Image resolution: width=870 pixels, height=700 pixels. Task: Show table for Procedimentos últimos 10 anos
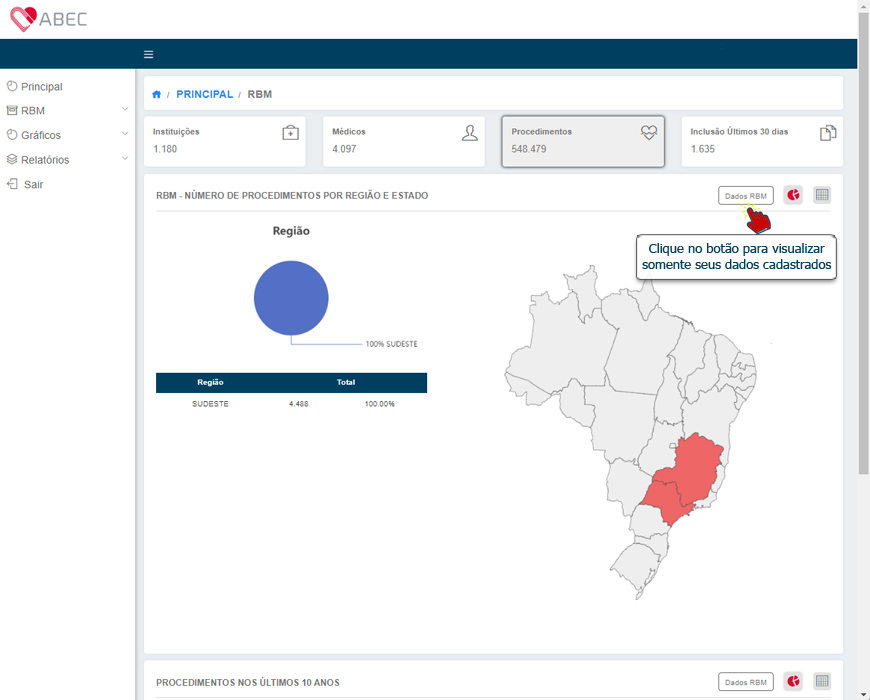(822, 681)
